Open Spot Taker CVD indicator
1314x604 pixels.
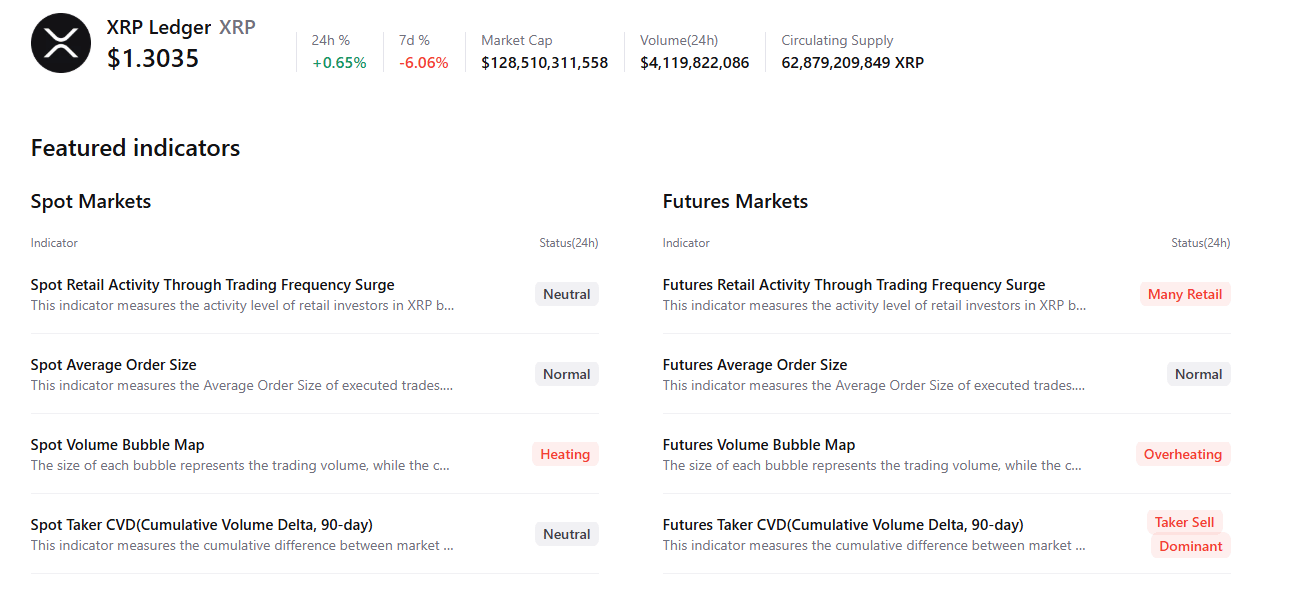[202, 525]
